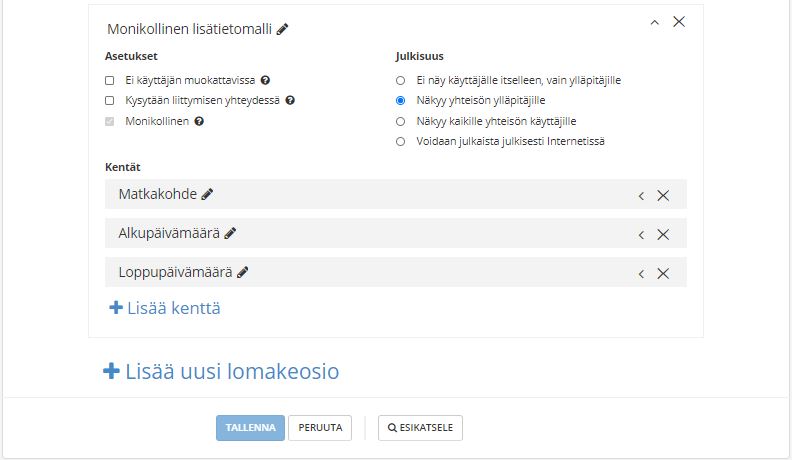Click pencil icon next to Matkakohde
Screen dimensions: 792x460
[208, 194]
